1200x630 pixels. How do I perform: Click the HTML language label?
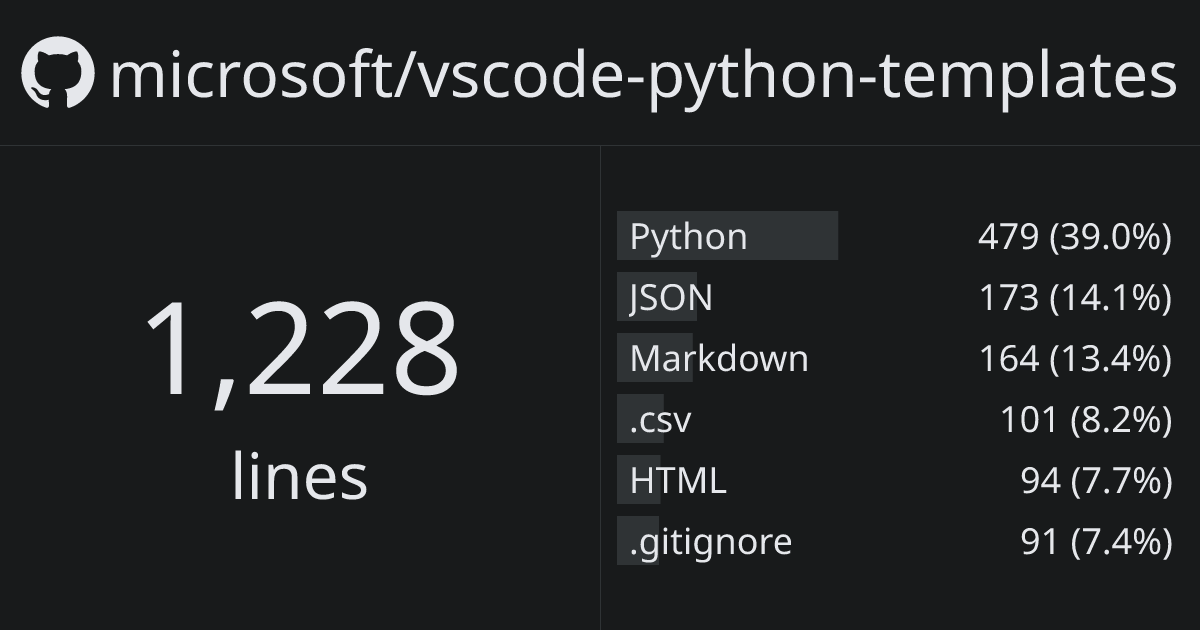pos(678,481)
